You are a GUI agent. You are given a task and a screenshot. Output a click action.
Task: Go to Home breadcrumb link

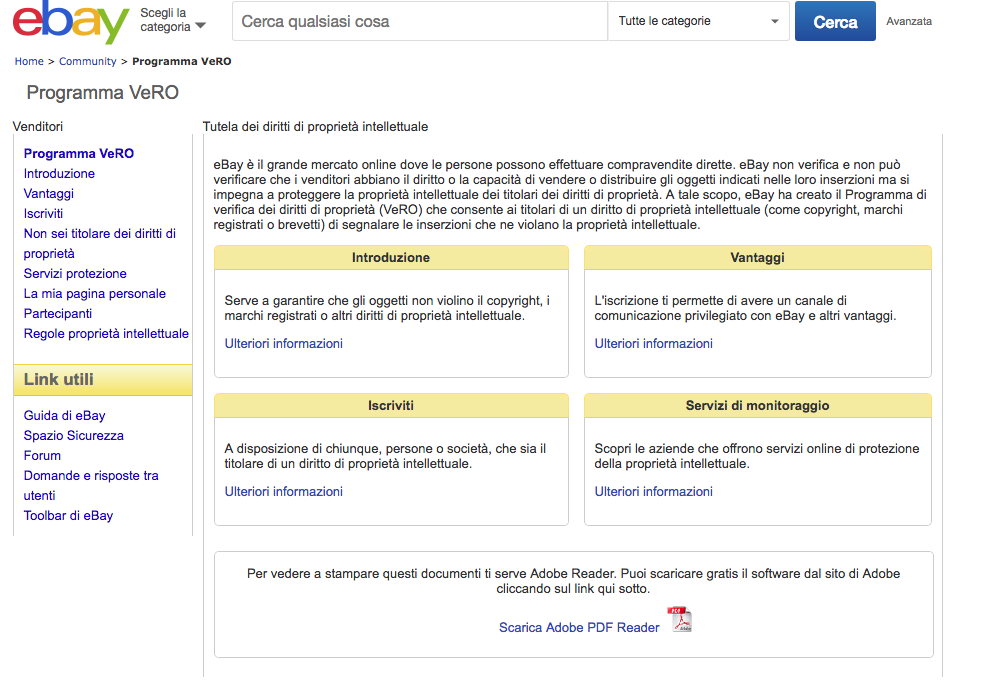(x=29, y=61)
